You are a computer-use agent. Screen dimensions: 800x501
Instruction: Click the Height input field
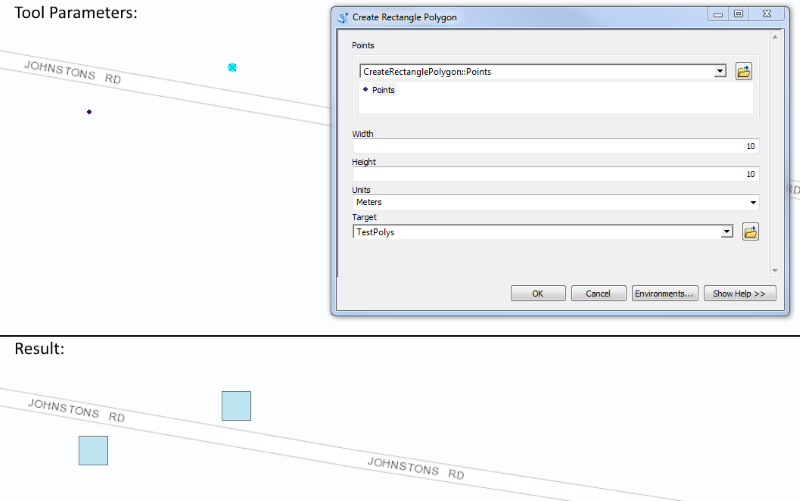click(555, 174)
